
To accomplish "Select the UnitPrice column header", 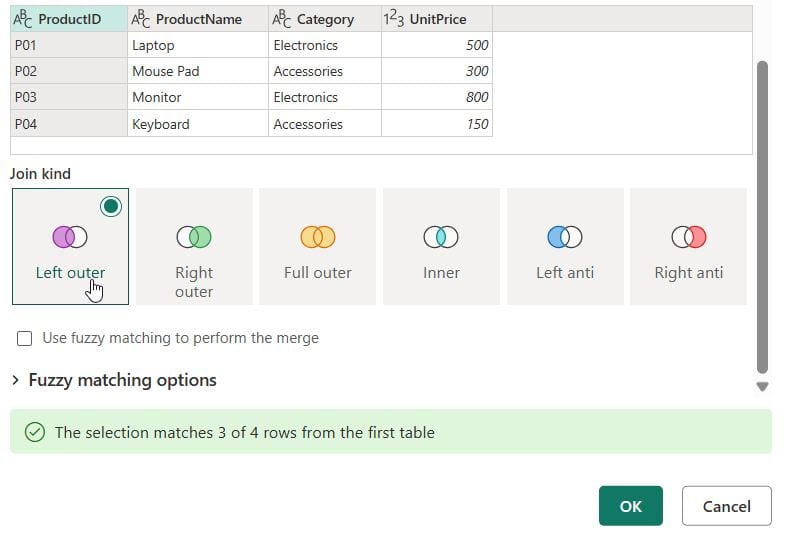I will coord(437,19).
